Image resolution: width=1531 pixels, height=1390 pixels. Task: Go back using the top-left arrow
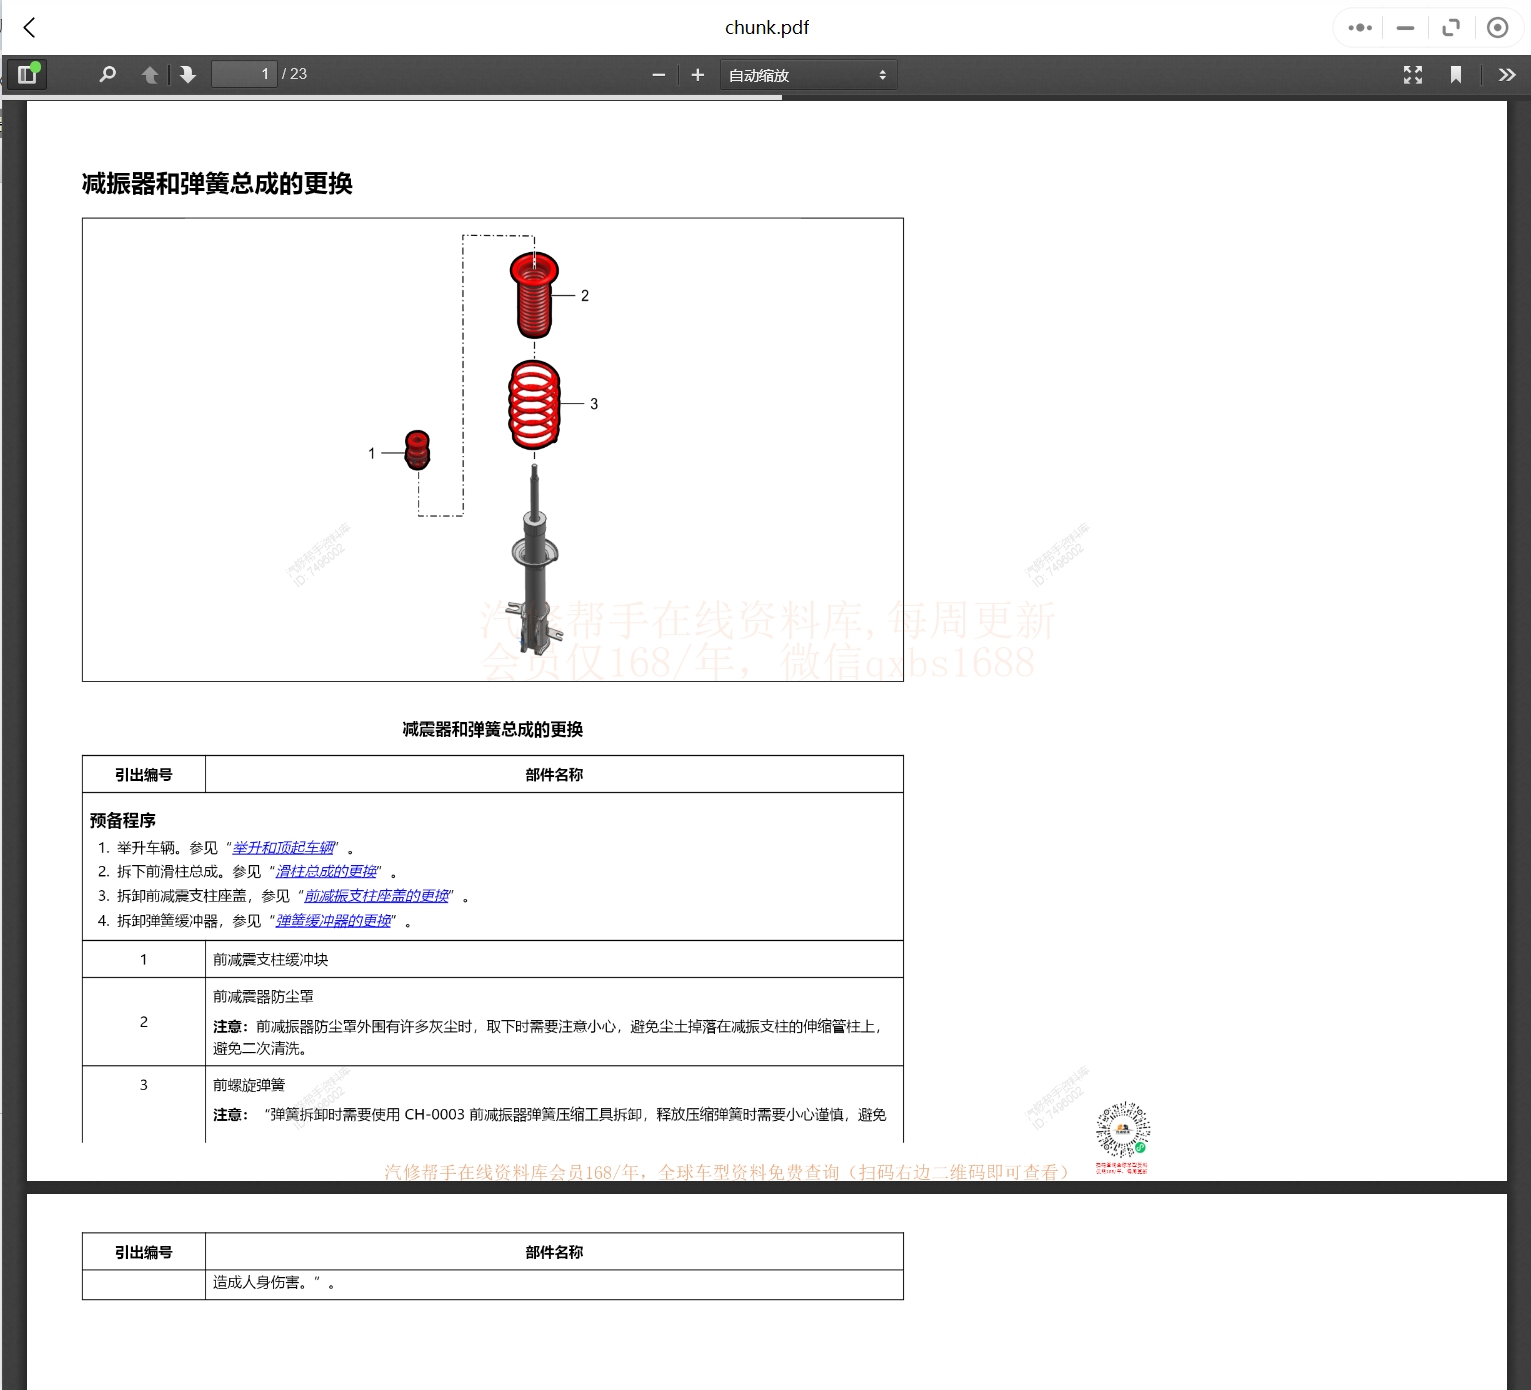(30, 28)
